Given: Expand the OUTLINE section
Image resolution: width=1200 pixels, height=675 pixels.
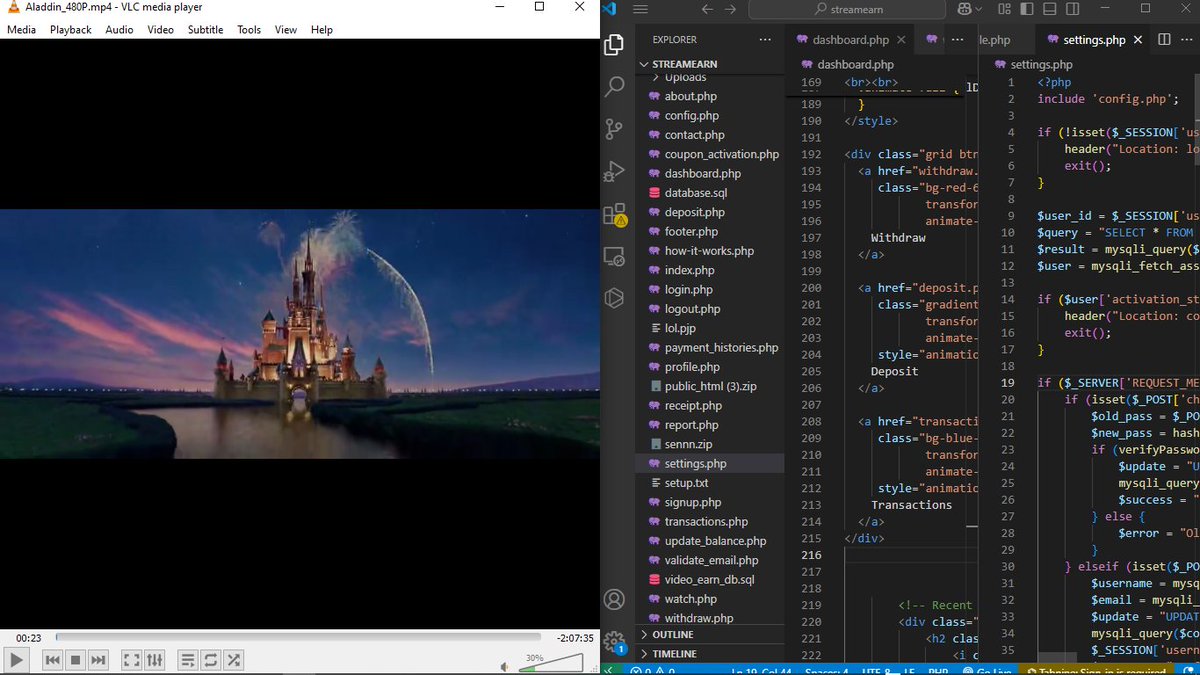Looking at the screenshot, I should click(x=710, y=635).
